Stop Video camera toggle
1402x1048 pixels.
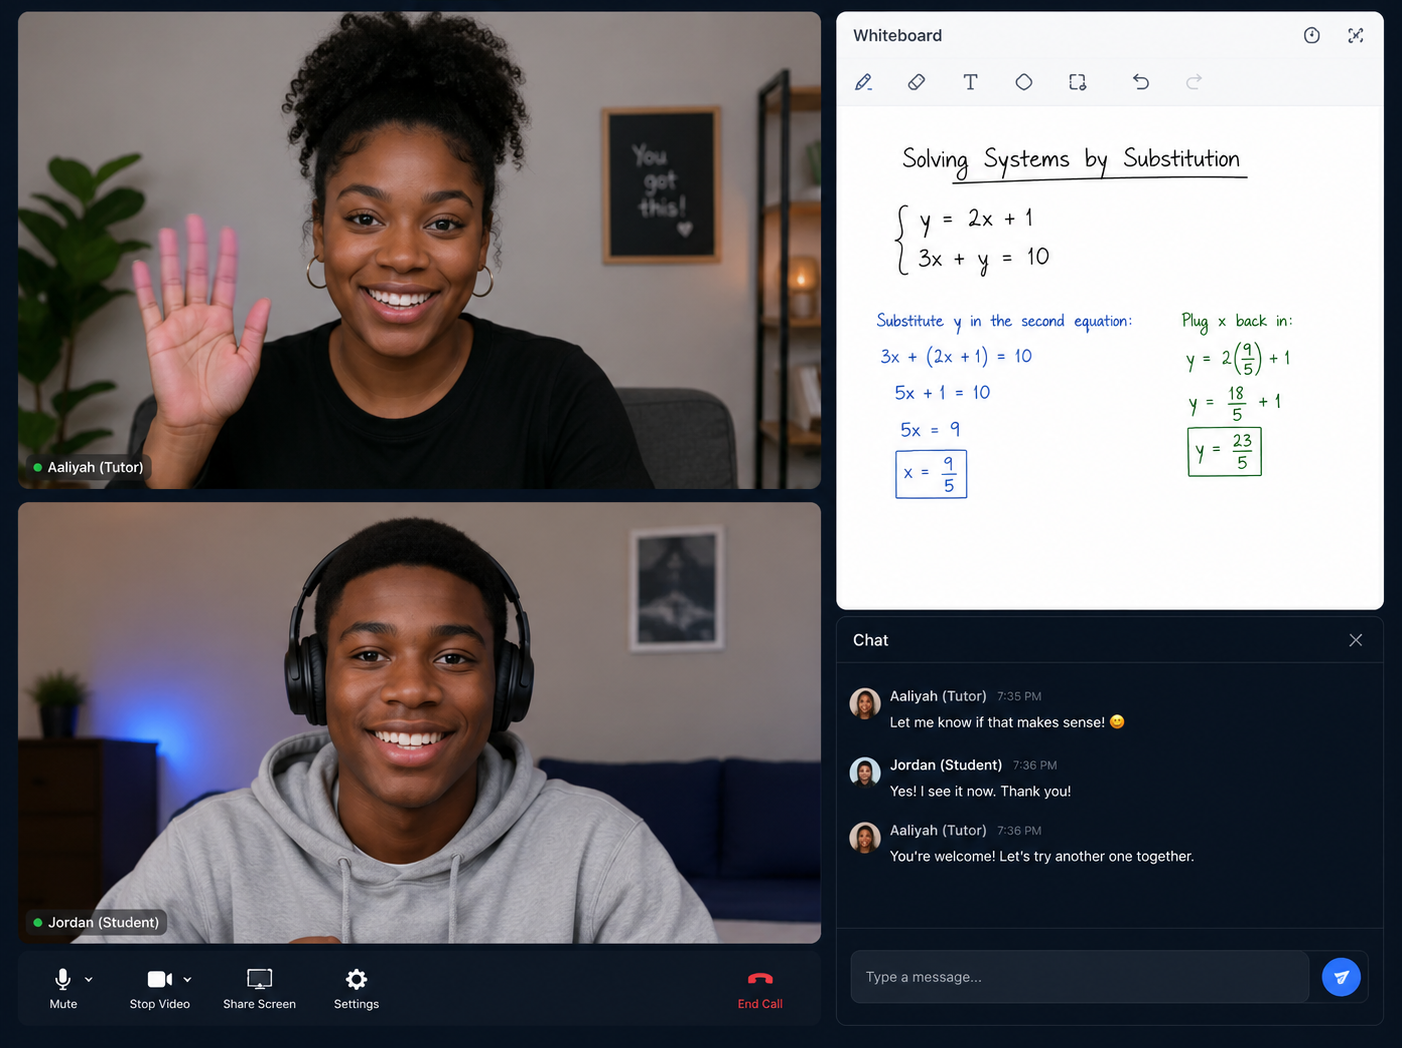[160, 988]
